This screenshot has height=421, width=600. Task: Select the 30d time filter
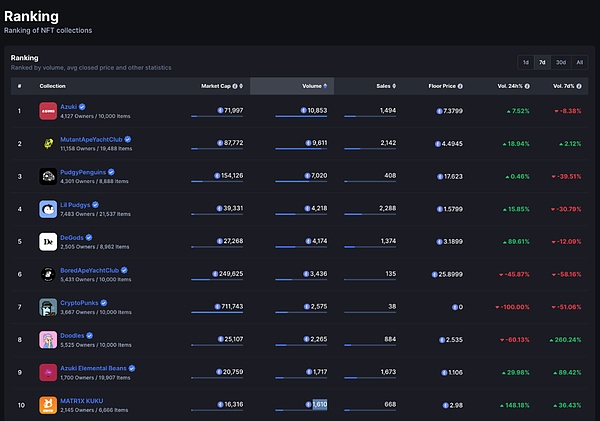click(560, 62)
